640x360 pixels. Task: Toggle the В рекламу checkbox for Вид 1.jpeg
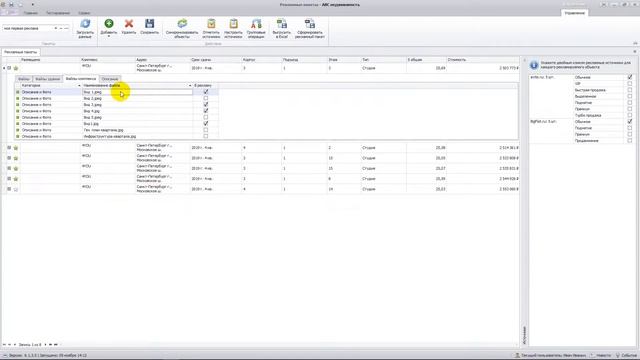coord(206,92)
